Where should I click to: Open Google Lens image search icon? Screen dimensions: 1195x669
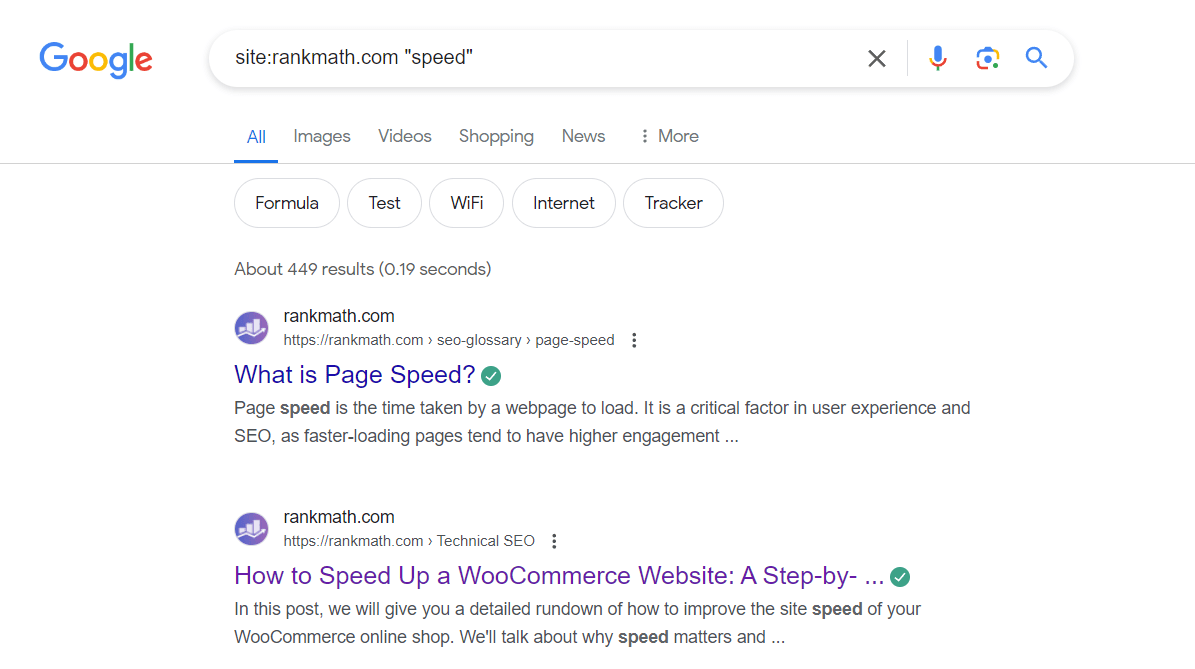click(987, 58)
